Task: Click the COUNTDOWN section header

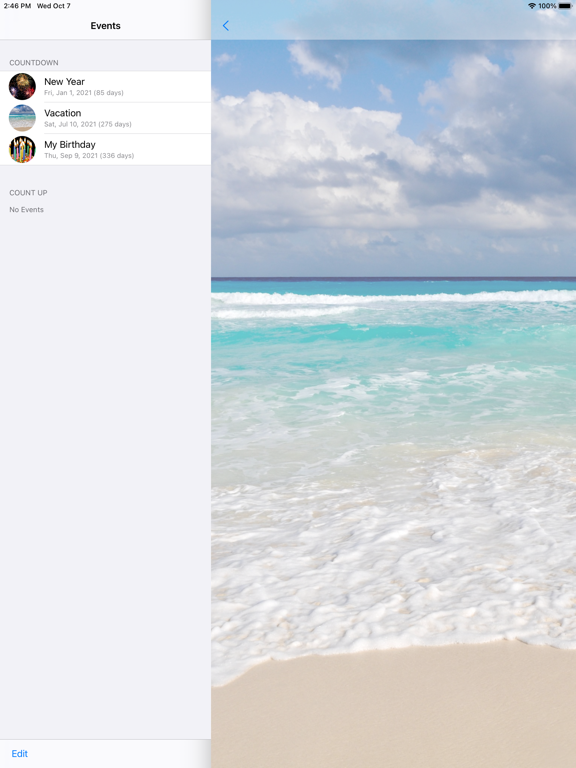Action: click(34, 63)
